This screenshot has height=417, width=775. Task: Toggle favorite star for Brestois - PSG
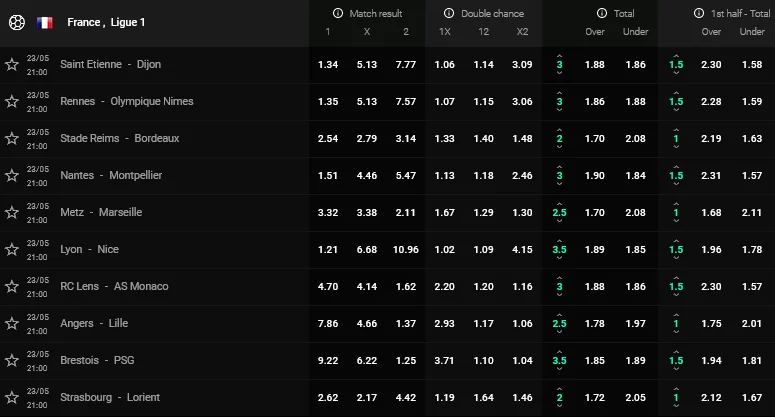[x=12, y=360]
